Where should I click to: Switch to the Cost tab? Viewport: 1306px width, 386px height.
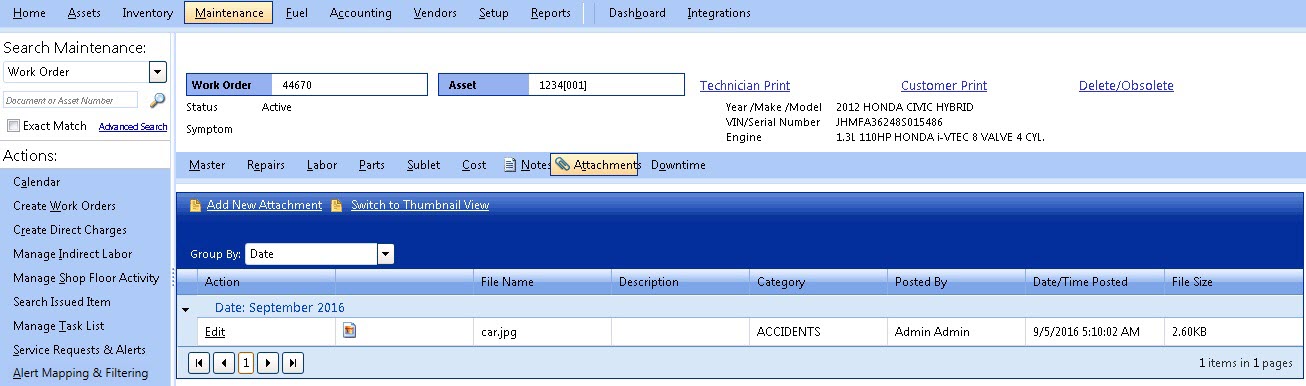coord(474,165)
